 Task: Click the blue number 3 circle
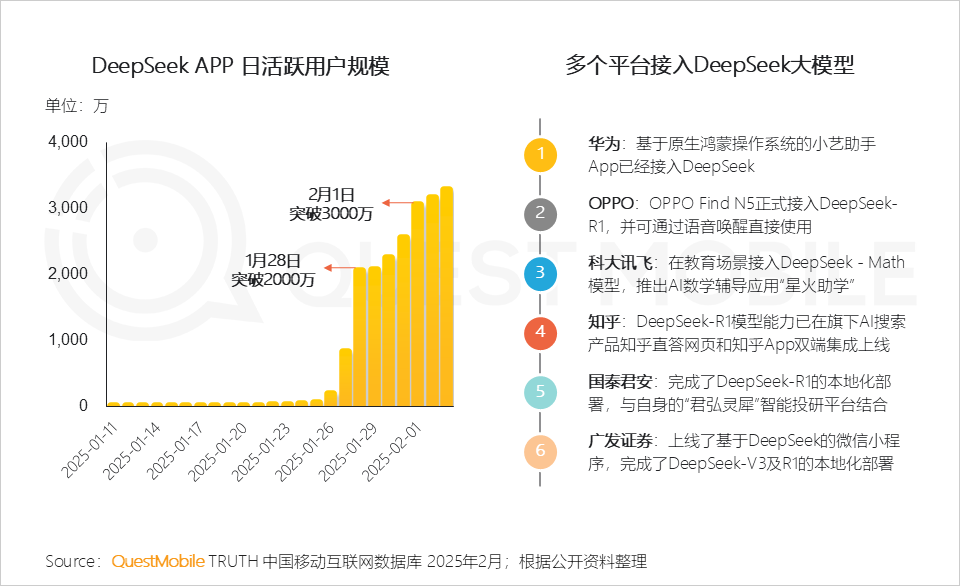click(x=540, y=272)
